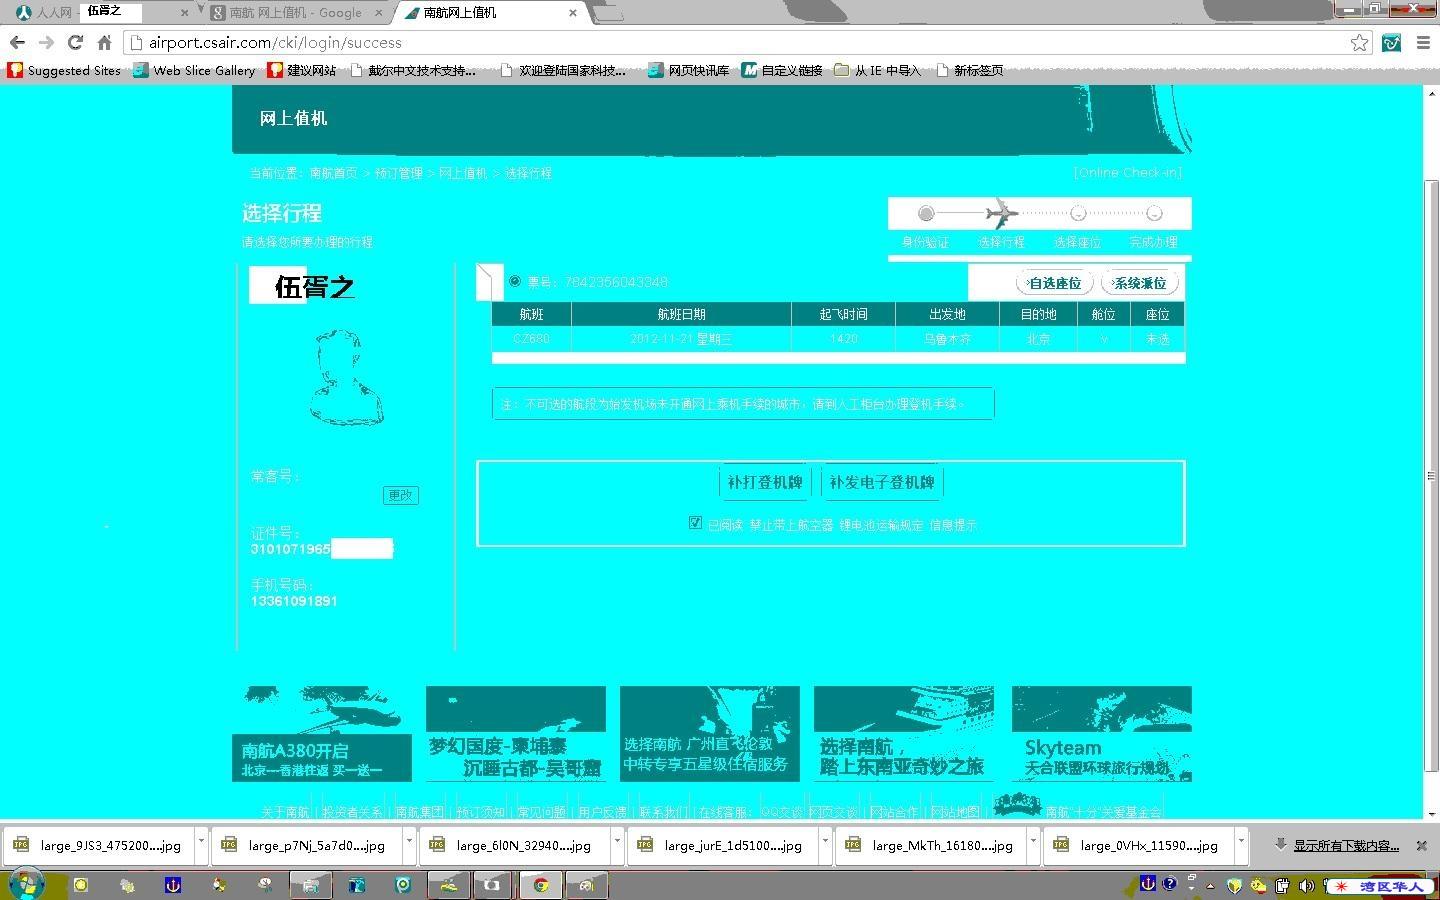Viewport: 1440px width, 900px height.
Task: Reload the current page
Action: 75,42
